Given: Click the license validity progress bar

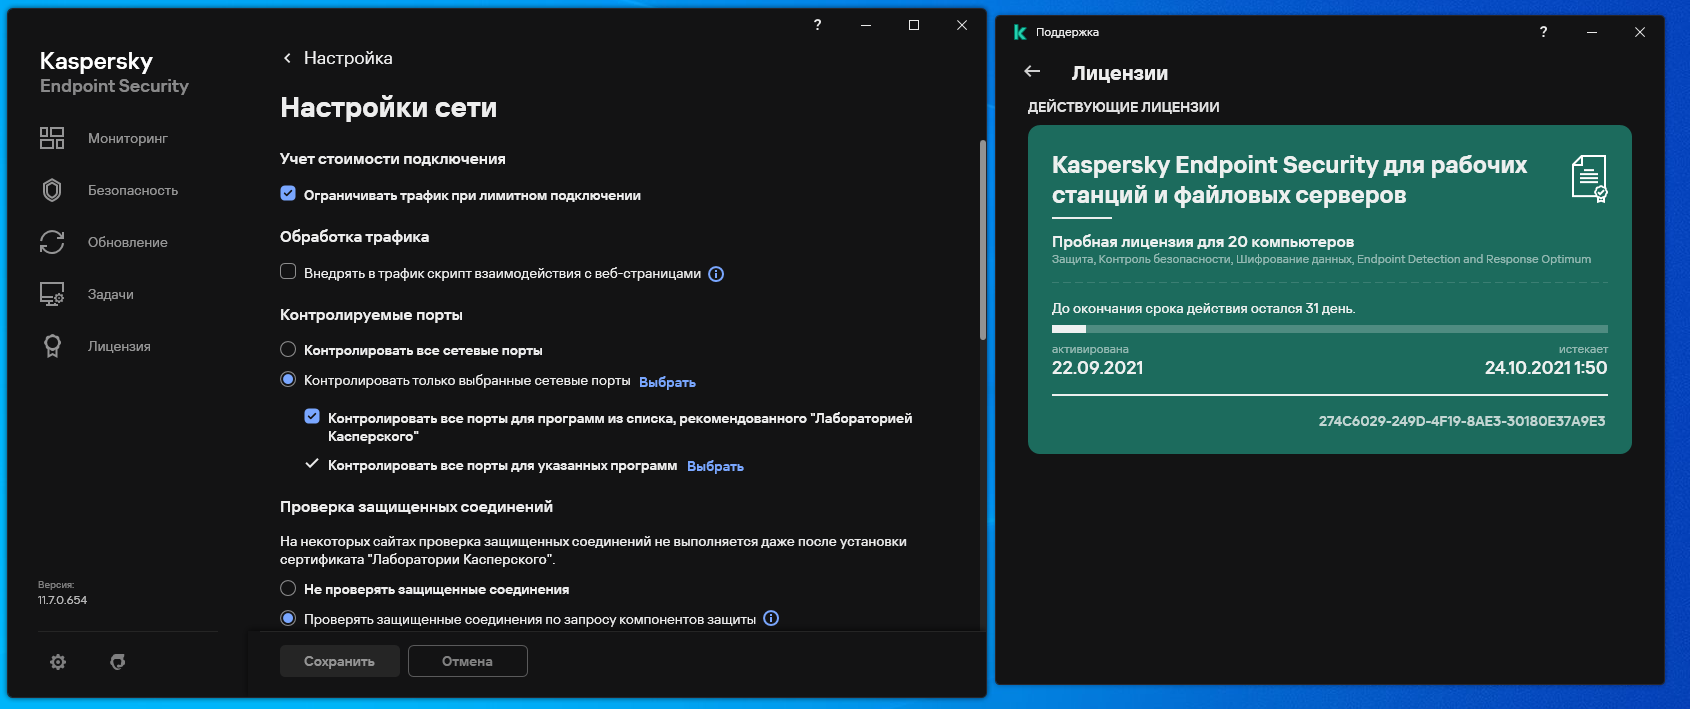Looking at the screenshot, I should coord(1330,329).
